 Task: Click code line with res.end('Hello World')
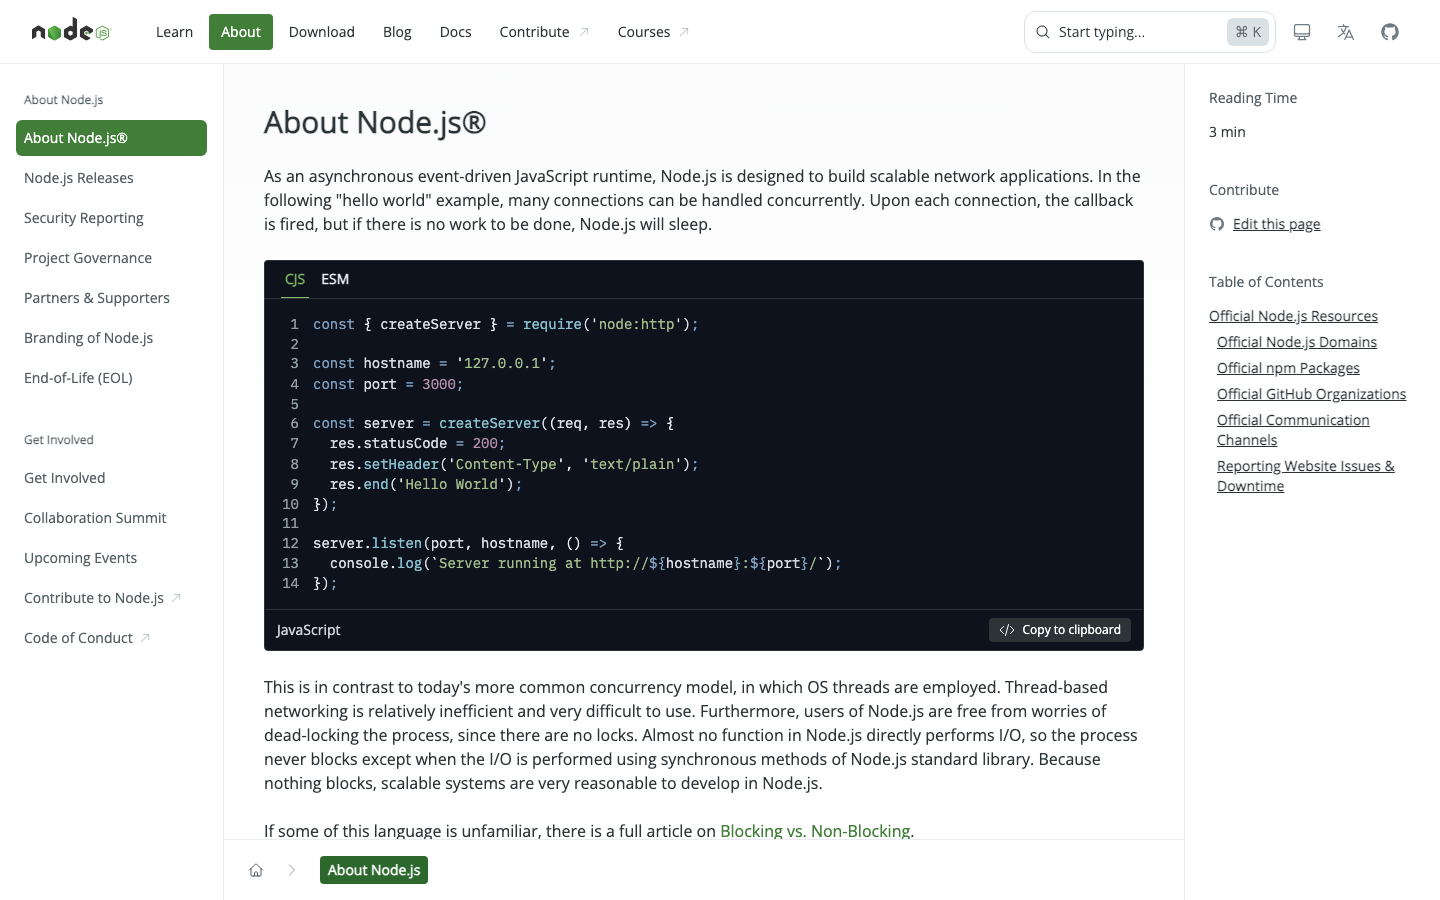pos(426,484)
